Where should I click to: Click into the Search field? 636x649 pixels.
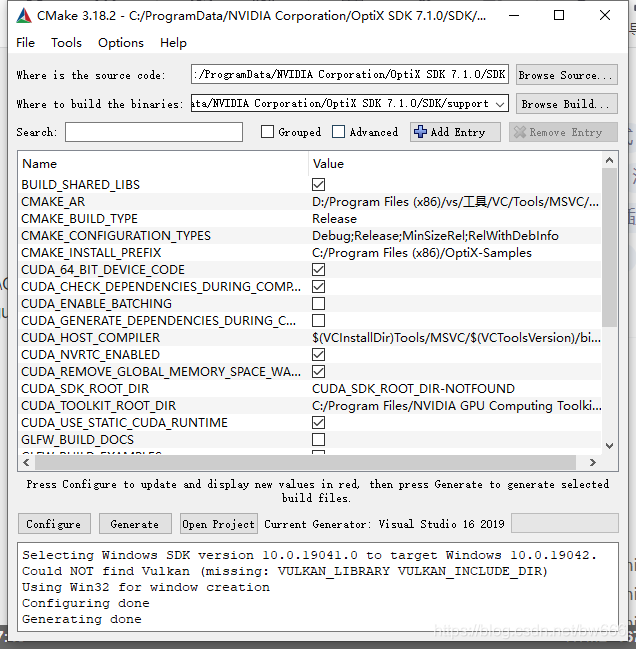coord(154,132)
